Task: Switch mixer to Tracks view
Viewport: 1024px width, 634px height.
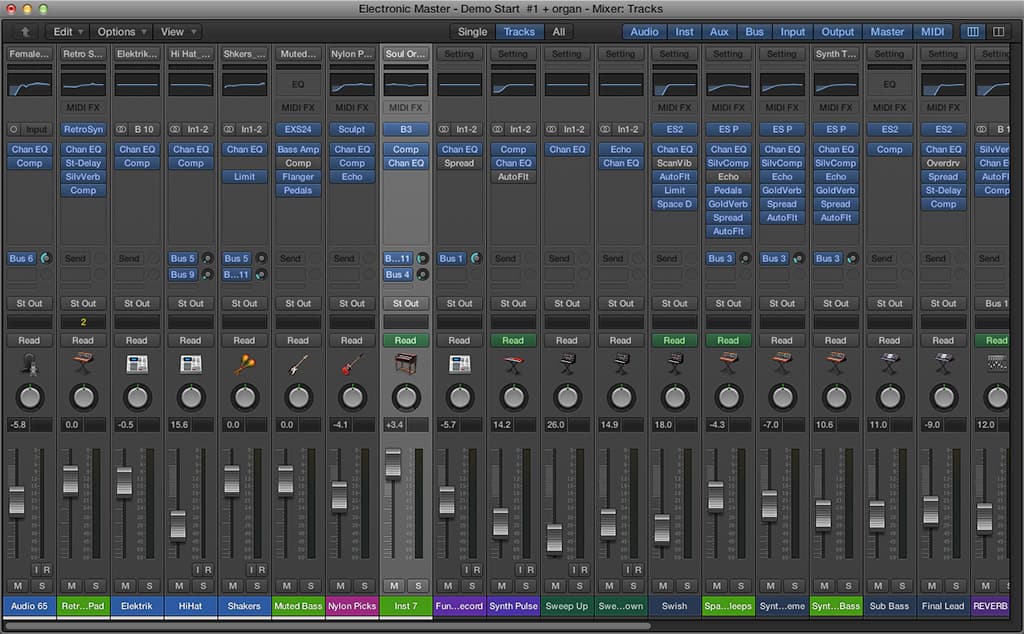Action: (x=519, y=31)
